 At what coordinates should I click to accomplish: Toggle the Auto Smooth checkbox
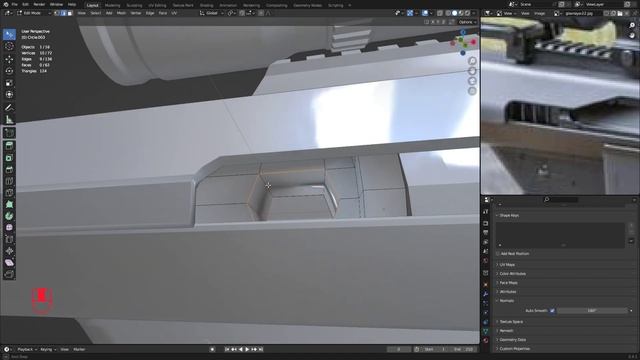coord(552,311)
